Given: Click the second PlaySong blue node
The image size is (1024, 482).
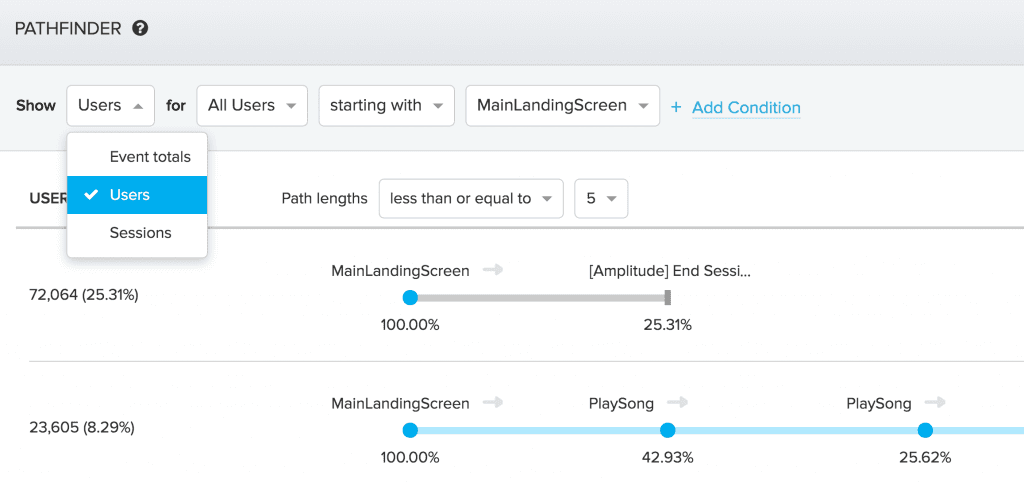Looking at the screenshot, I should [925, 430].
